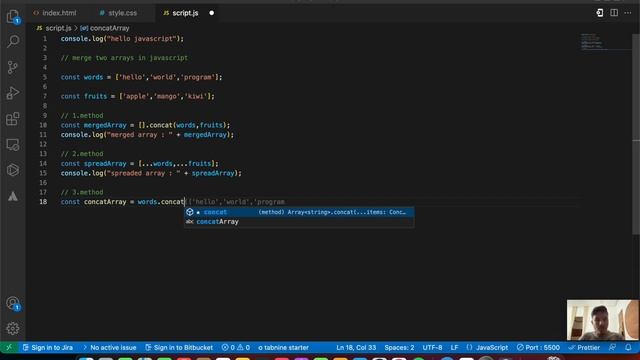Click Sign in to Bitbucket
Image resolution: width=640 pixels, height=360 pixels.
pos(179,347)
